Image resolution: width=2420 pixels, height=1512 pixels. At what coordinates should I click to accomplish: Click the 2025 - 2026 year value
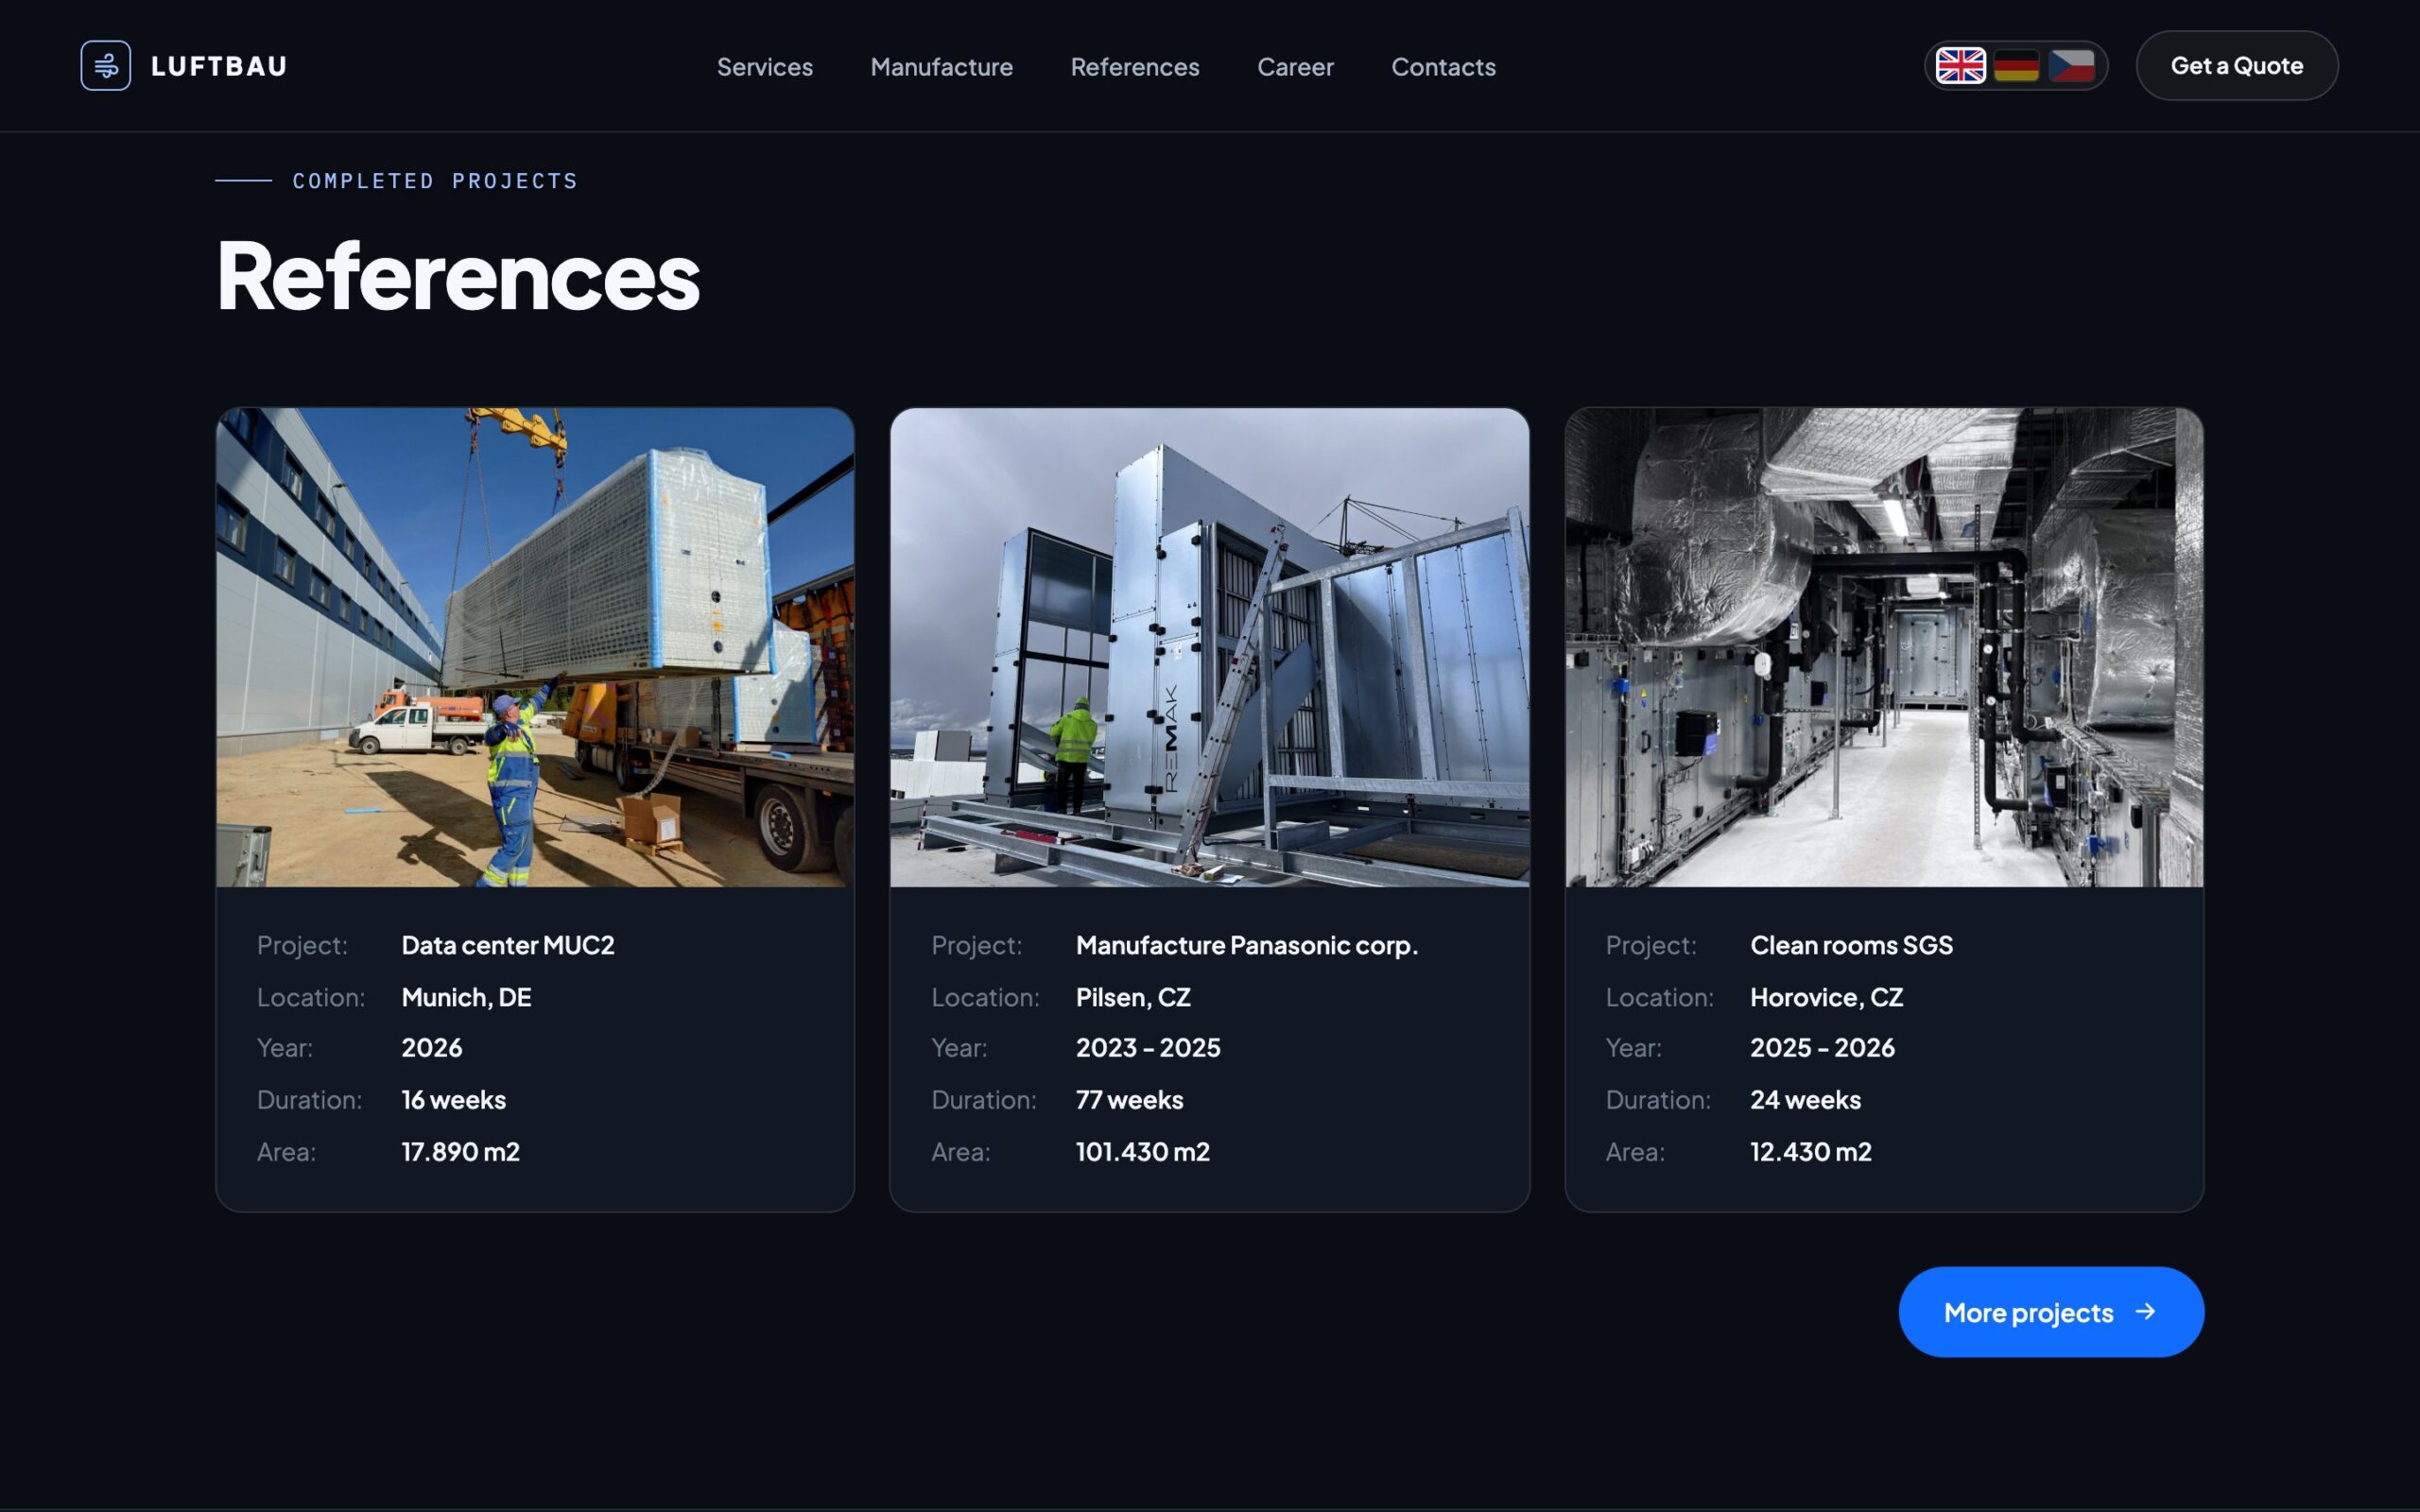(x=1822, y=1048)
